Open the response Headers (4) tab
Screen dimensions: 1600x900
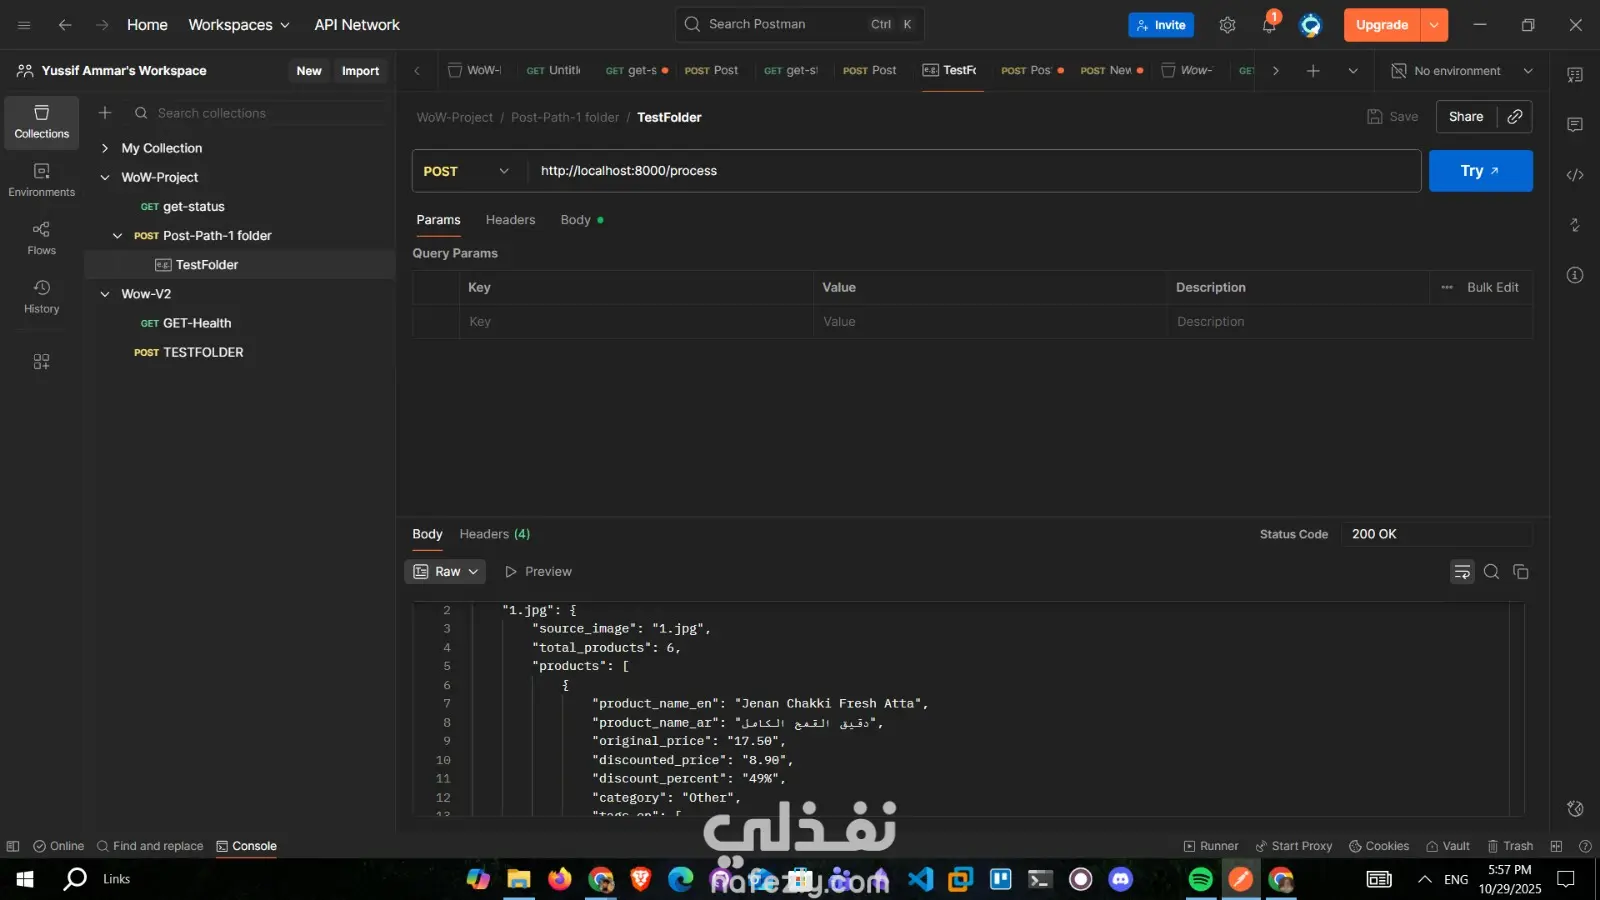(x=495, y=534)
